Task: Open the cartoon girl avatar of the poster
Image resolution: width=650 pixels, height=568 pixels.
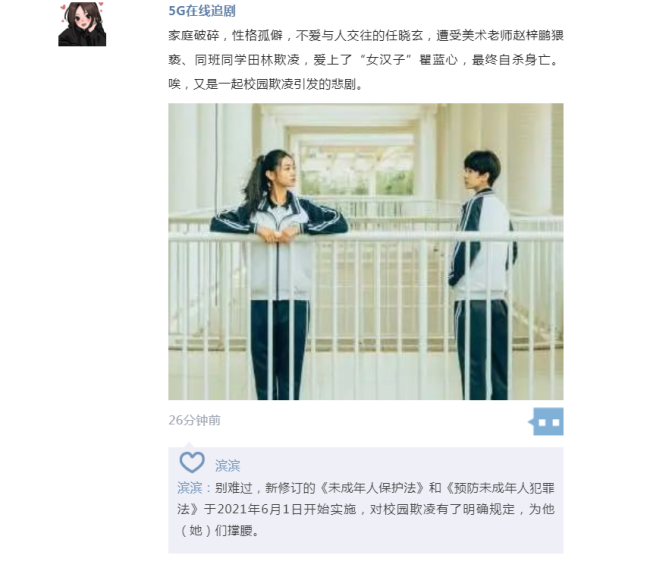Action: (x=82, y=24)
